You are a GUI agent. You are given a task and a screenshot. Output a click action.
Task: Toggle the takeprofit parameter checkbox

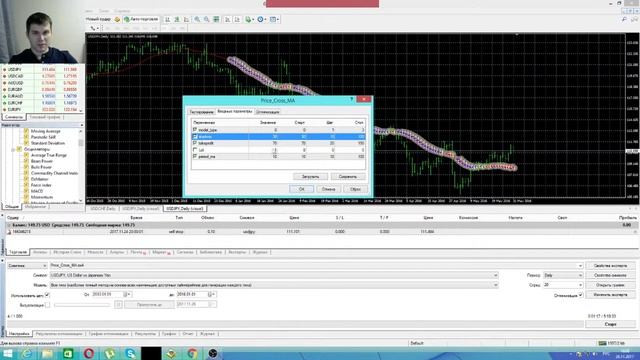pyautogui.click(x=195, y=143)
